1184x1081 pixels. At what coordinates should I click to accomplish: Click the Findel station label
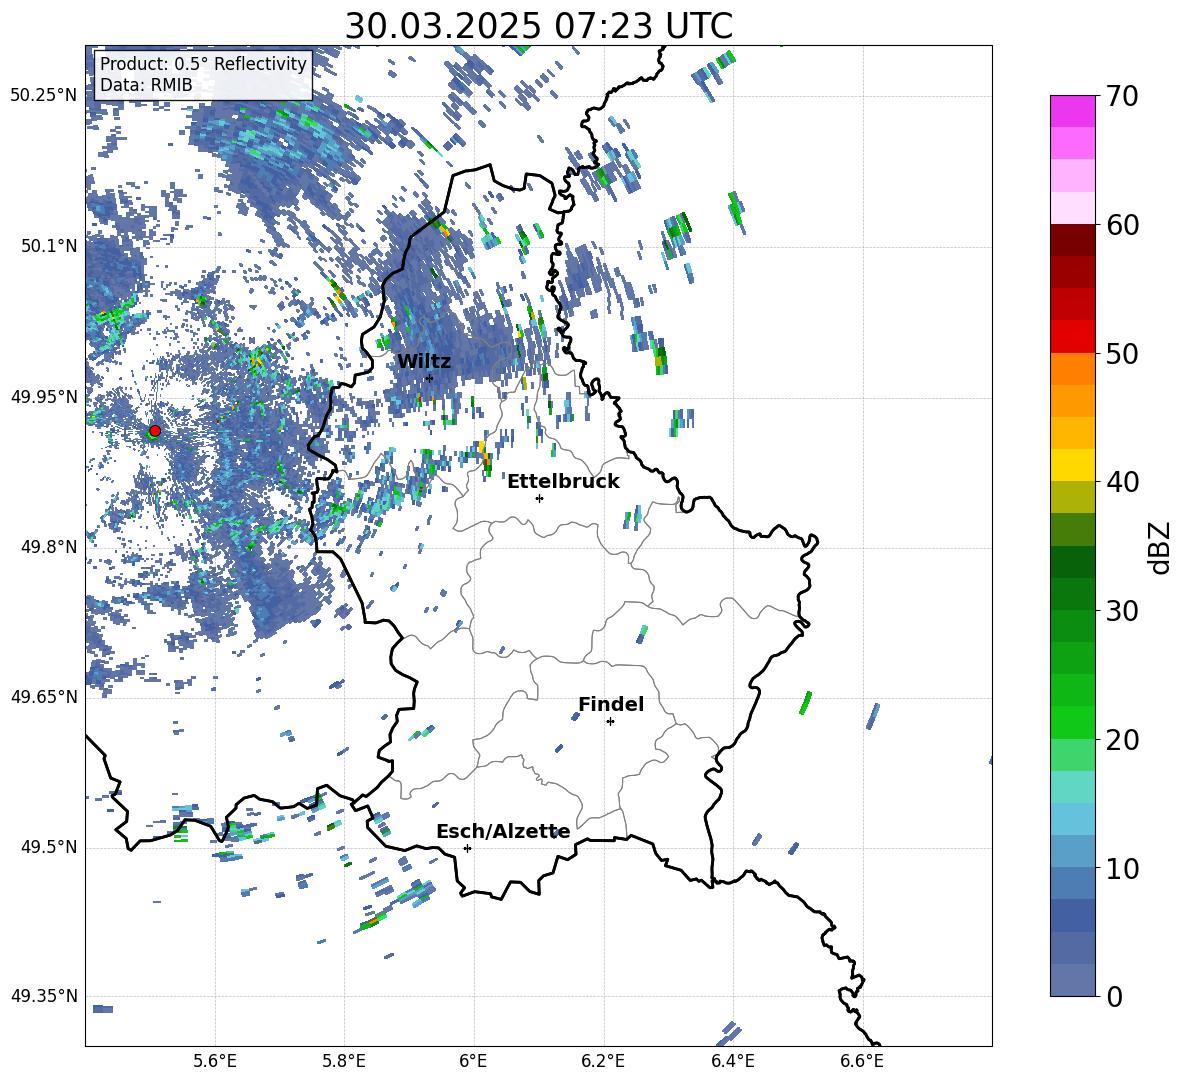611,704
